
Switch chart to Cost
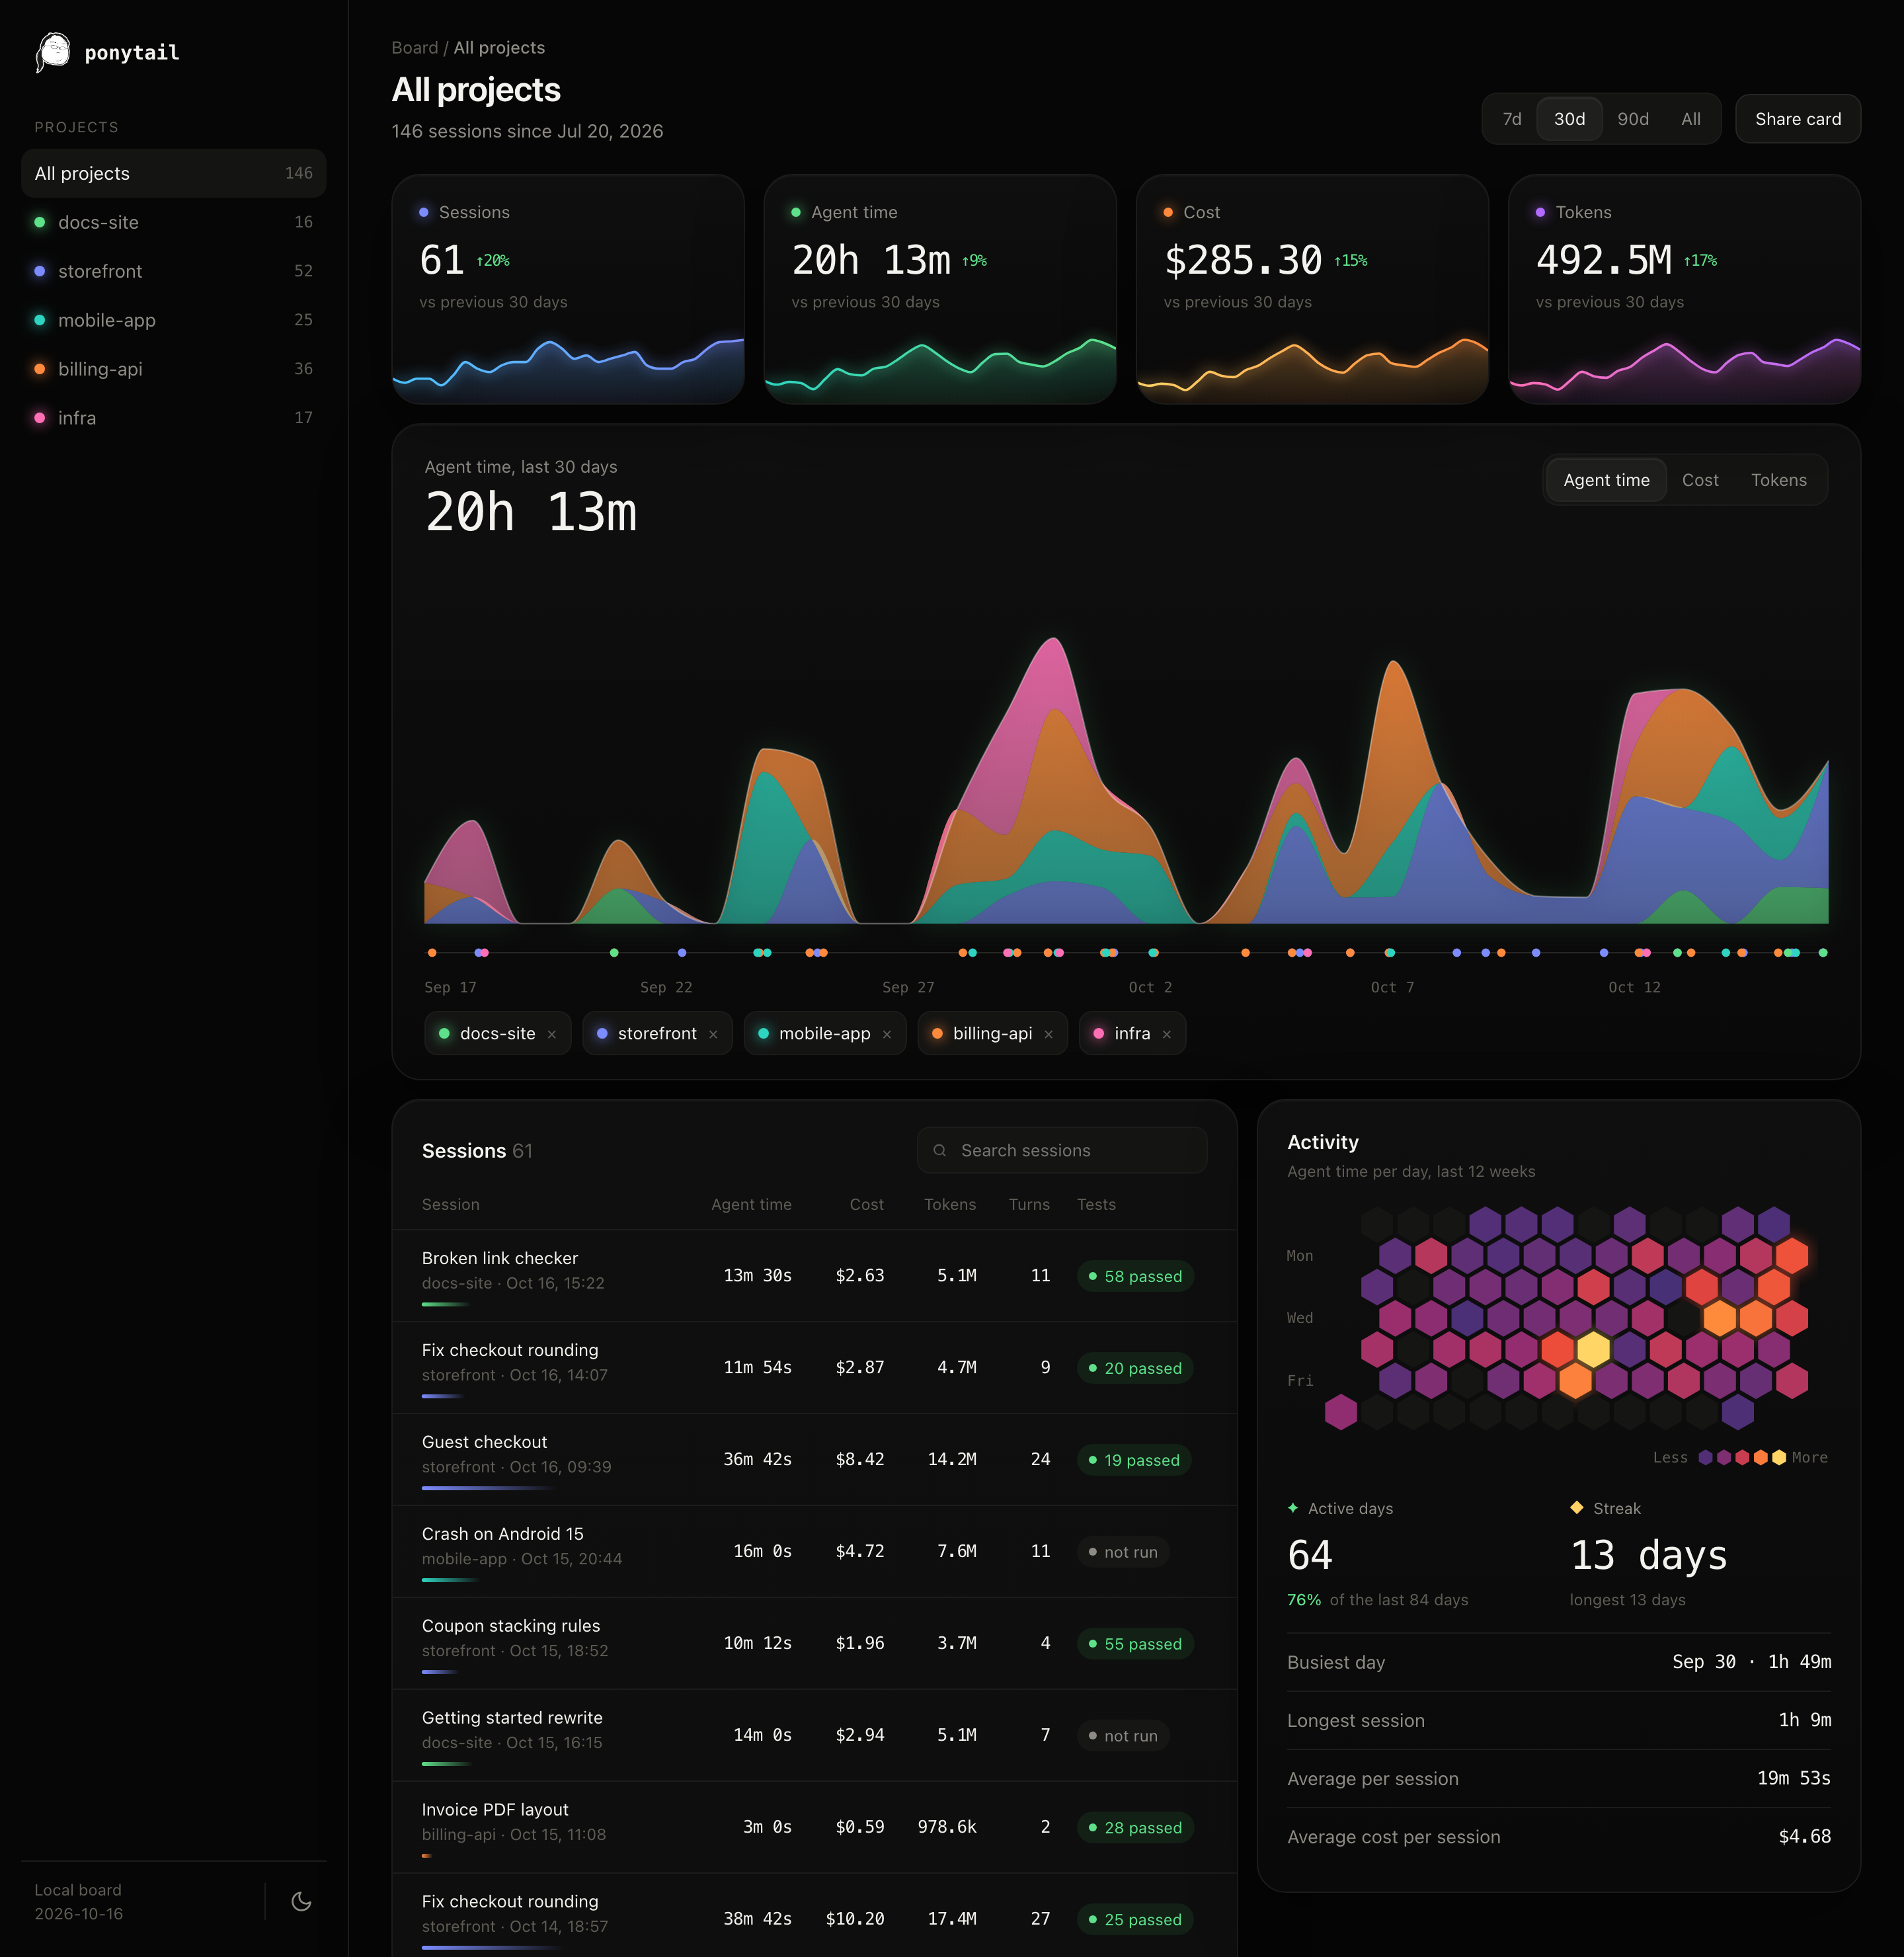point(1700,480)
